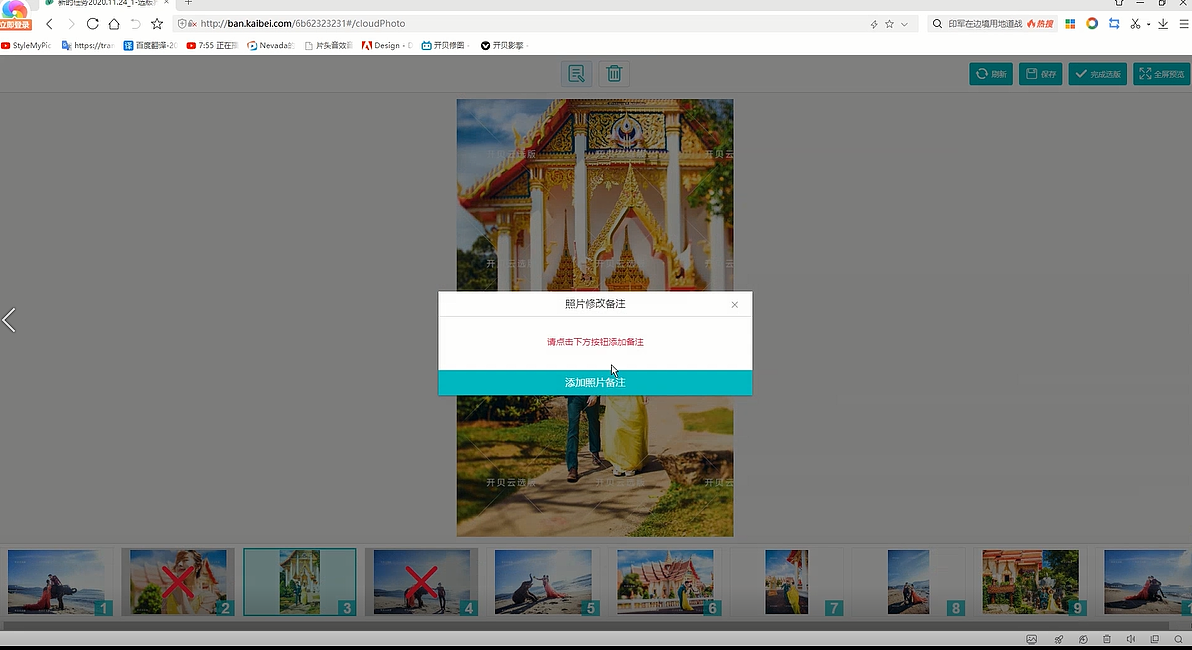This screenshot has height=650, width=1192.
Task: Click the favorites star left of address bar
Action: click(x=157, y=24)
